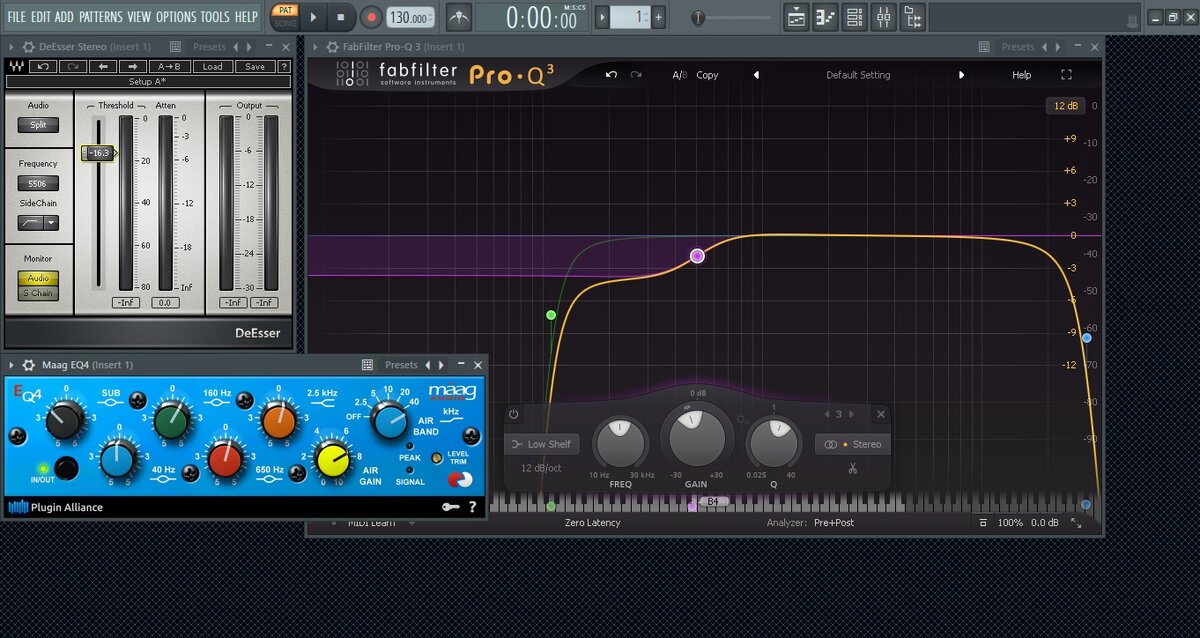This screenshot has height=638, width=1200.
Task: Open the OPTIONS menu
Action: 176,17
